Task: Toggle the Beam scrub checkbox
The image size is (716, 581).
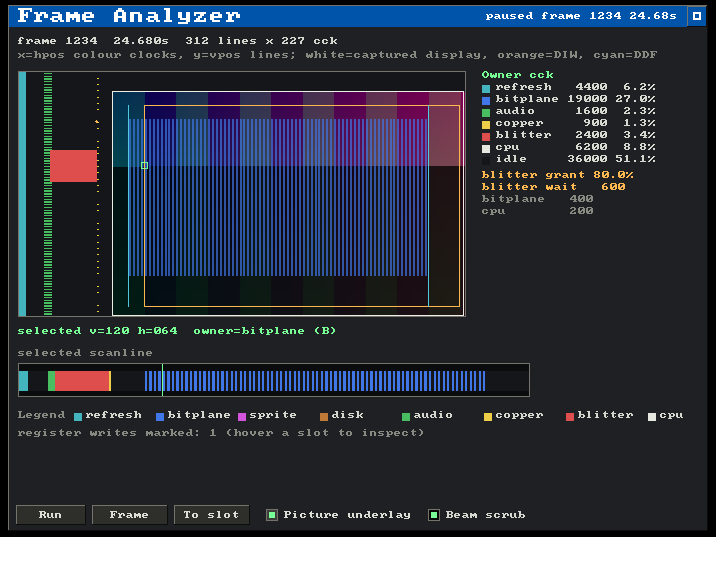Action: pyautogui.click(x=434, y=515)
